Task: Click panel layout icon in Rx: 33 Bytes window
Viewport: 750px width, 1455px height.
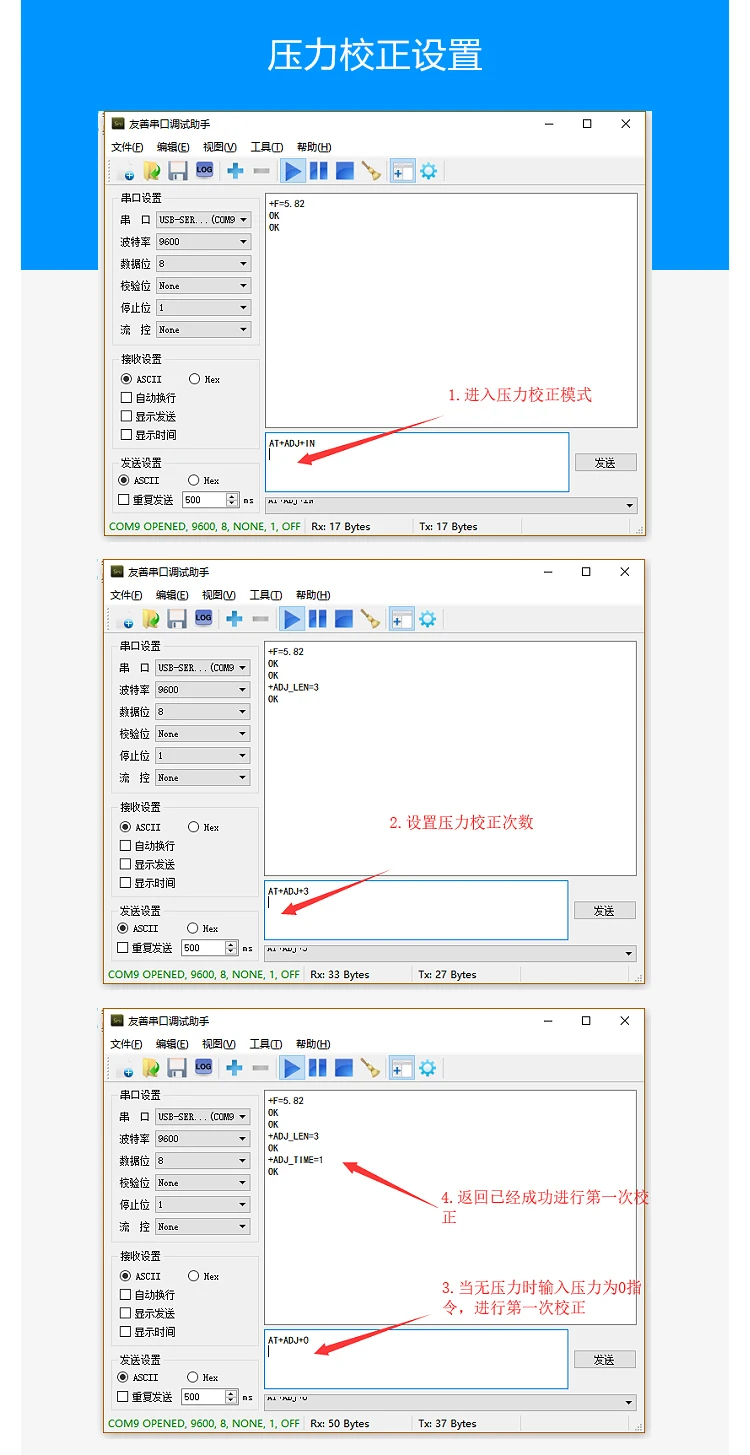Action: [401, 619]
